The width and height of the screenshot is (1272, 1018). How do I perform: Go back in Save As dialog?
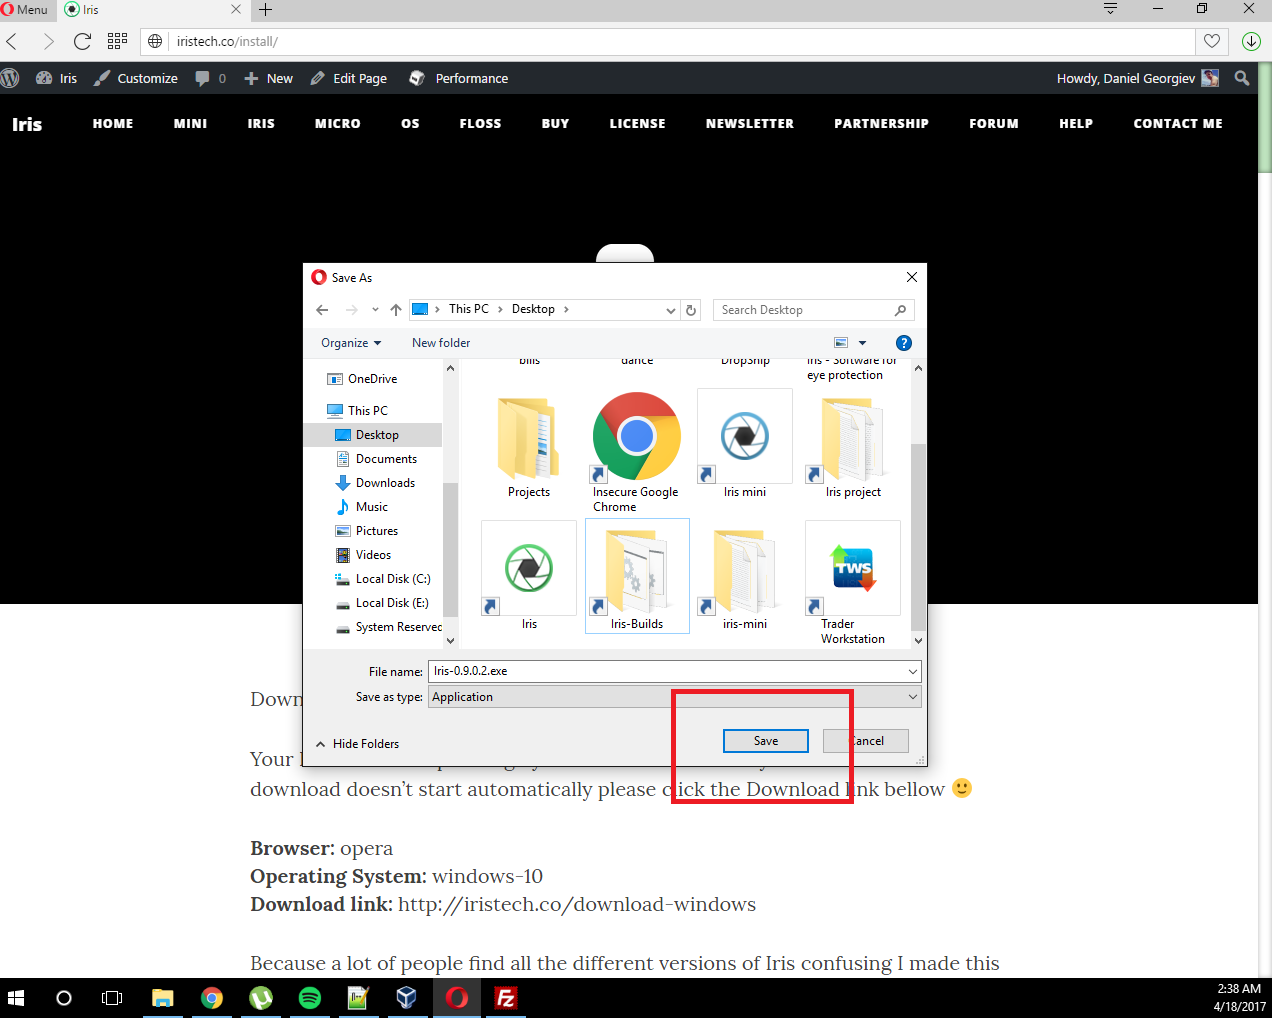(322, 310)
